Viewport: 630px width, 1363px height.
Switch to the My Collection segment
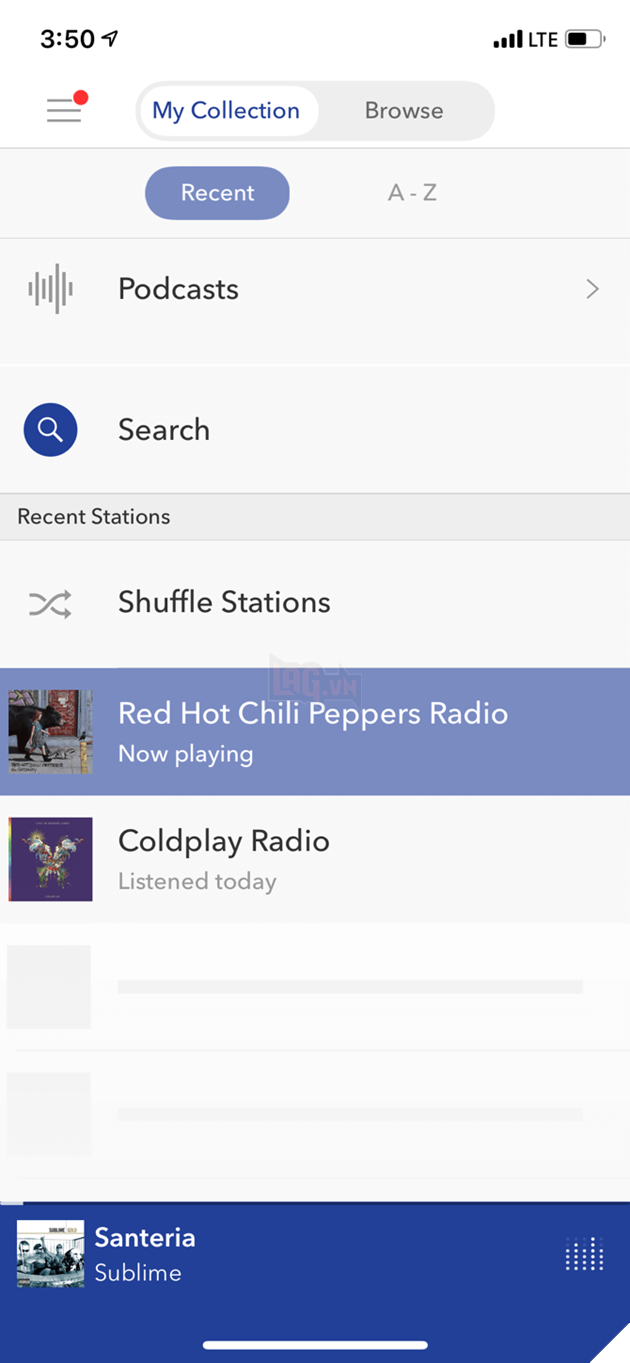click(x=227, y=111)
